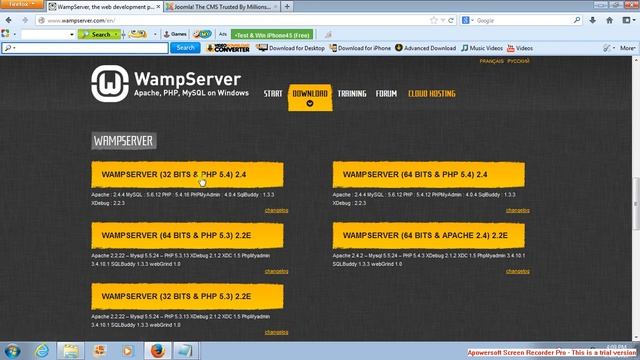
Task: Switch to the Joomla tab
Action: click(x=222, y=7)
